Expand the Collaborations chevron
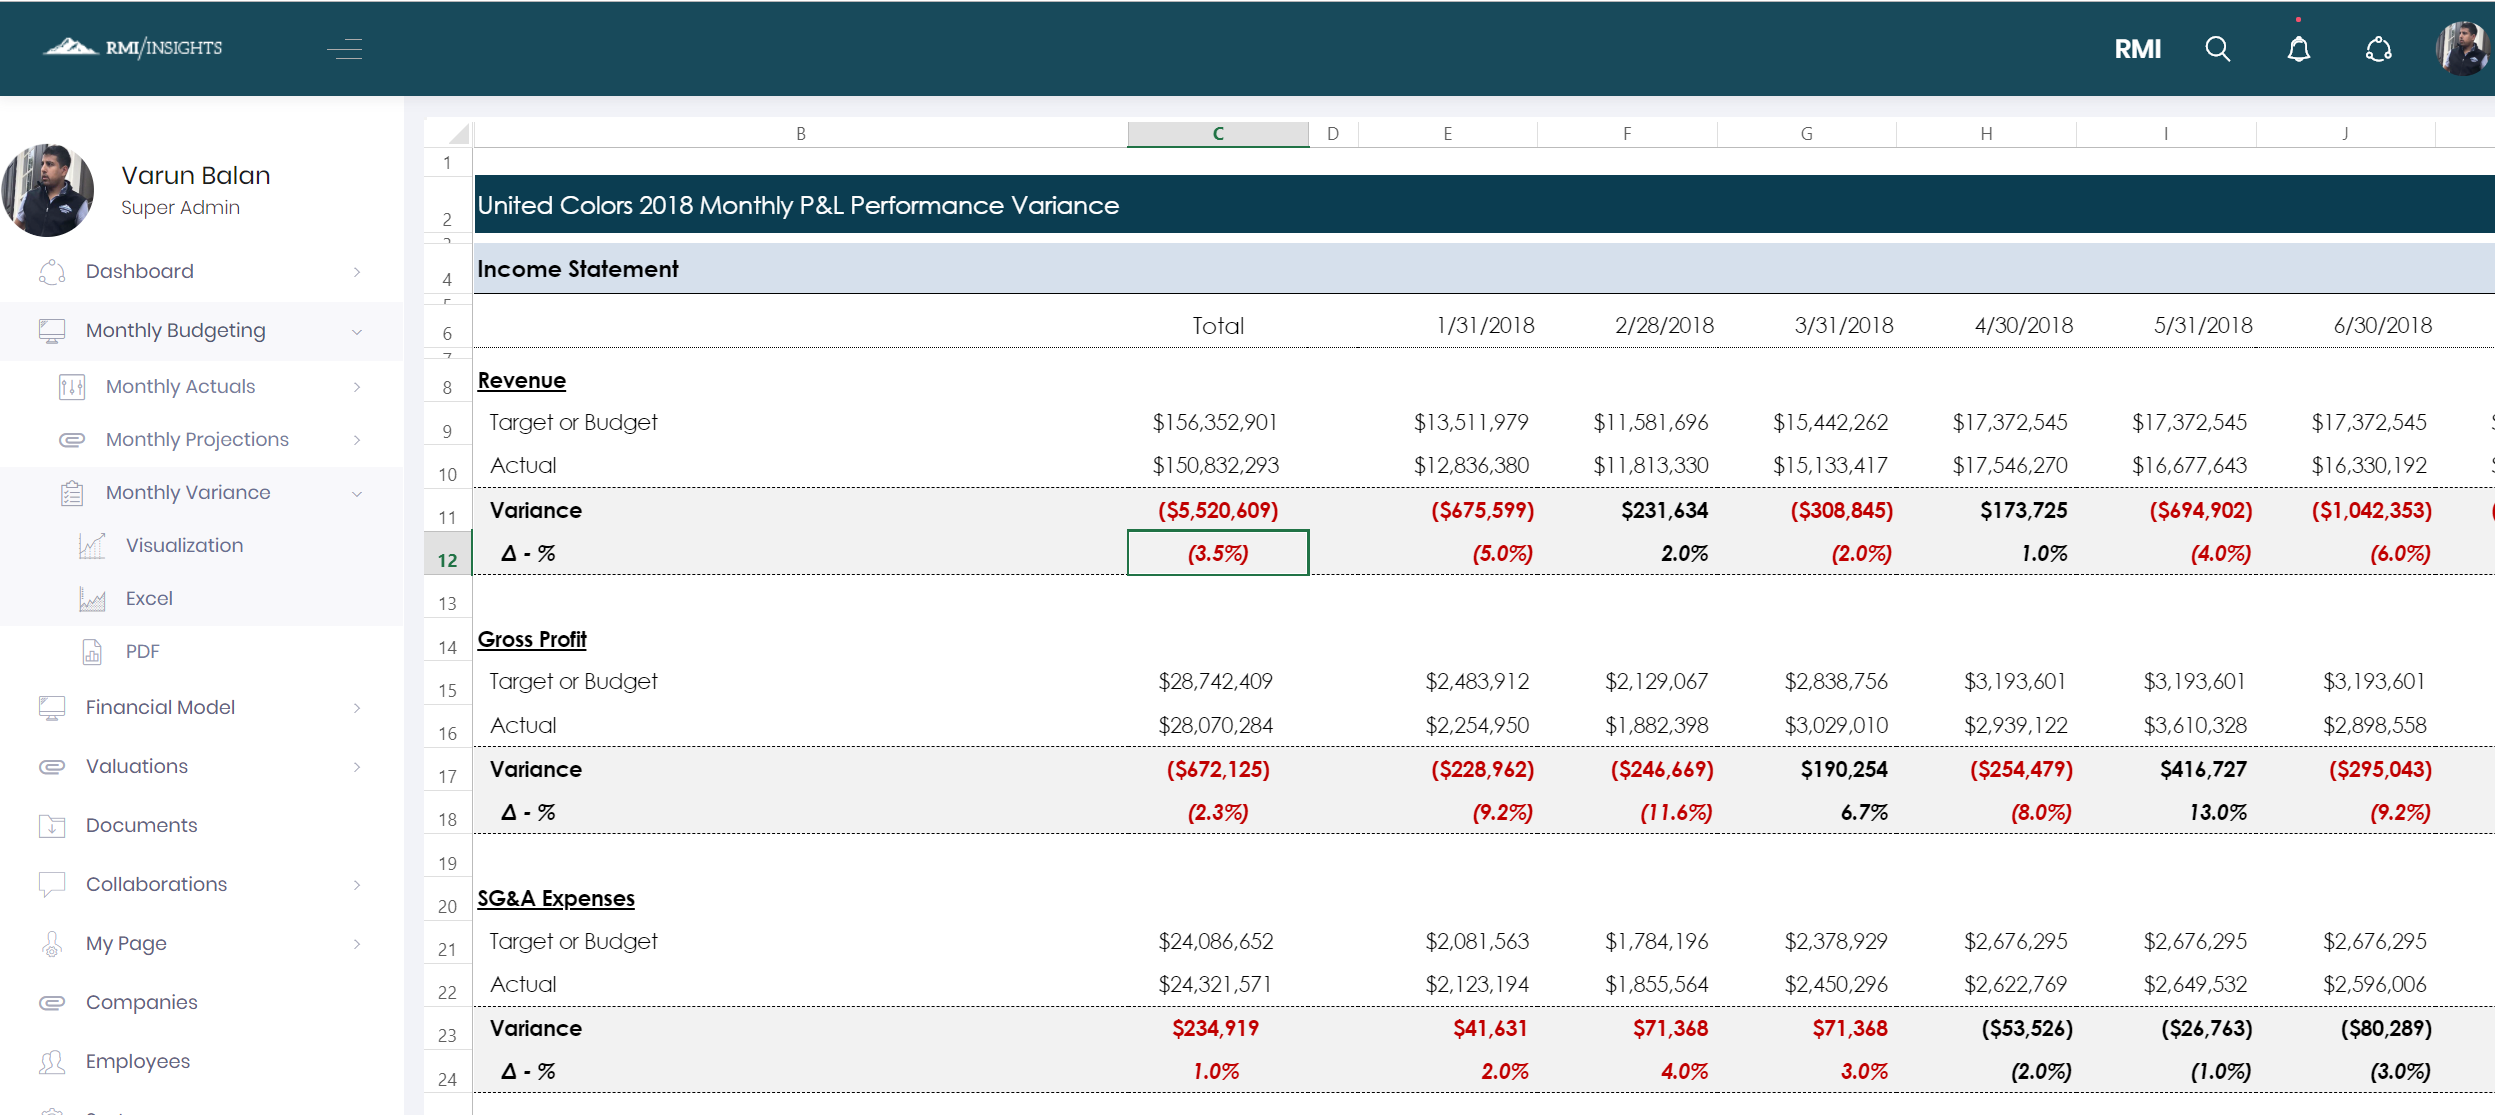 (357, 885)
